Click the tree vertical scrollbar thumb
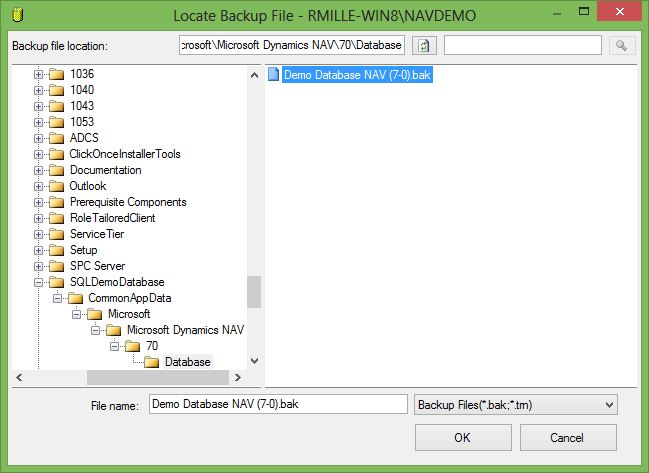 [x=254, y=292]
